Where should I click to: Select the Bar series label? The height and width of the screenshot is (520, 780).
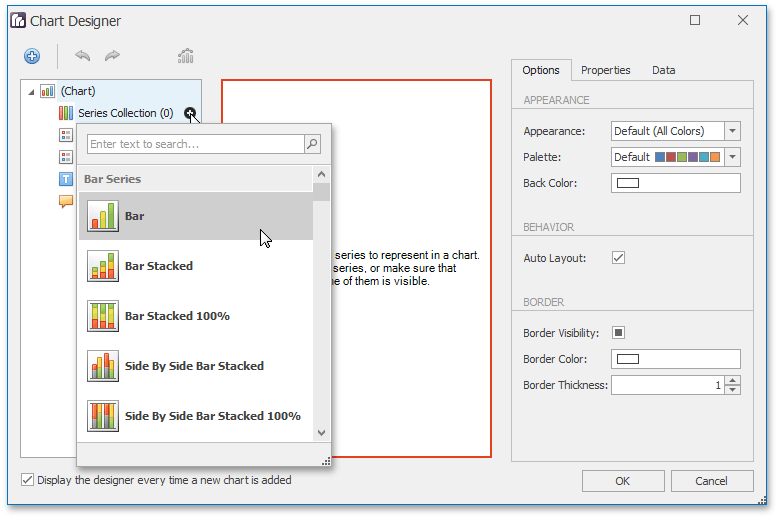tap(134, 216)
